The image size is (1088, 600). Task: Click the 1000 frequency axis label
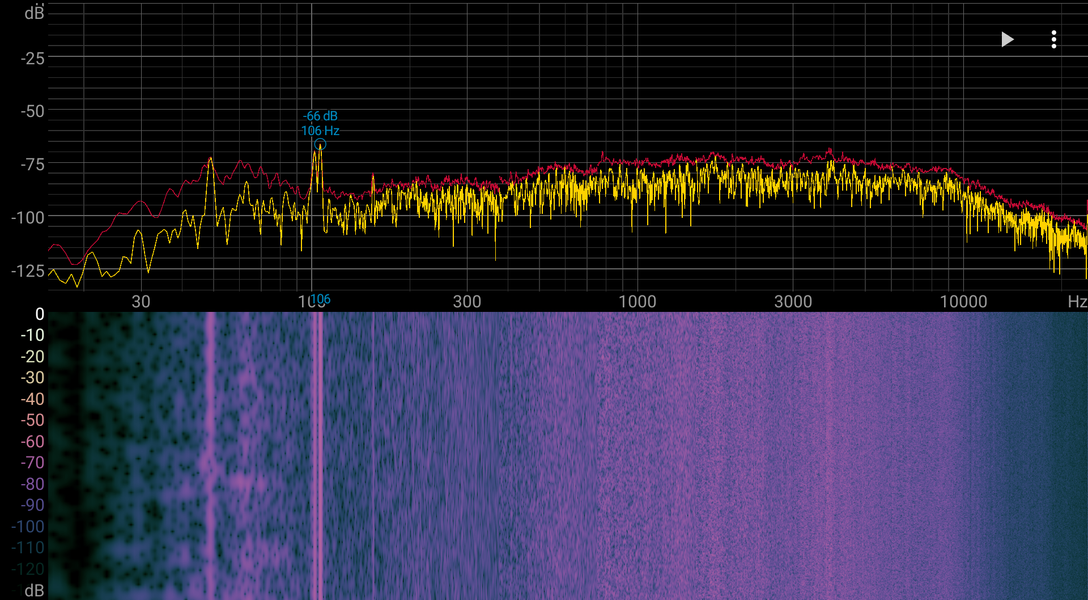(637, 302)
